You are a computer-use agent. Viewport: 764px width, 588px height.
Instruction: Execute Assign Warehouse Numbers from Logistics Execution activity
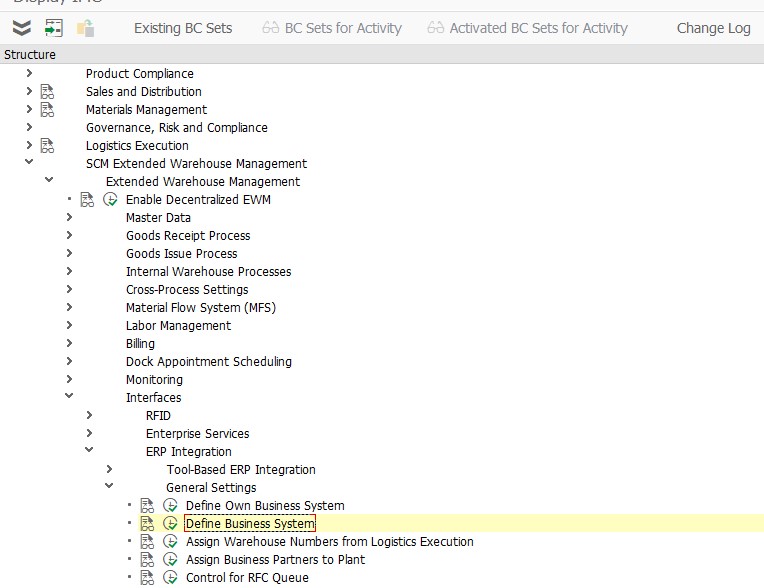[x=170, y=542]
